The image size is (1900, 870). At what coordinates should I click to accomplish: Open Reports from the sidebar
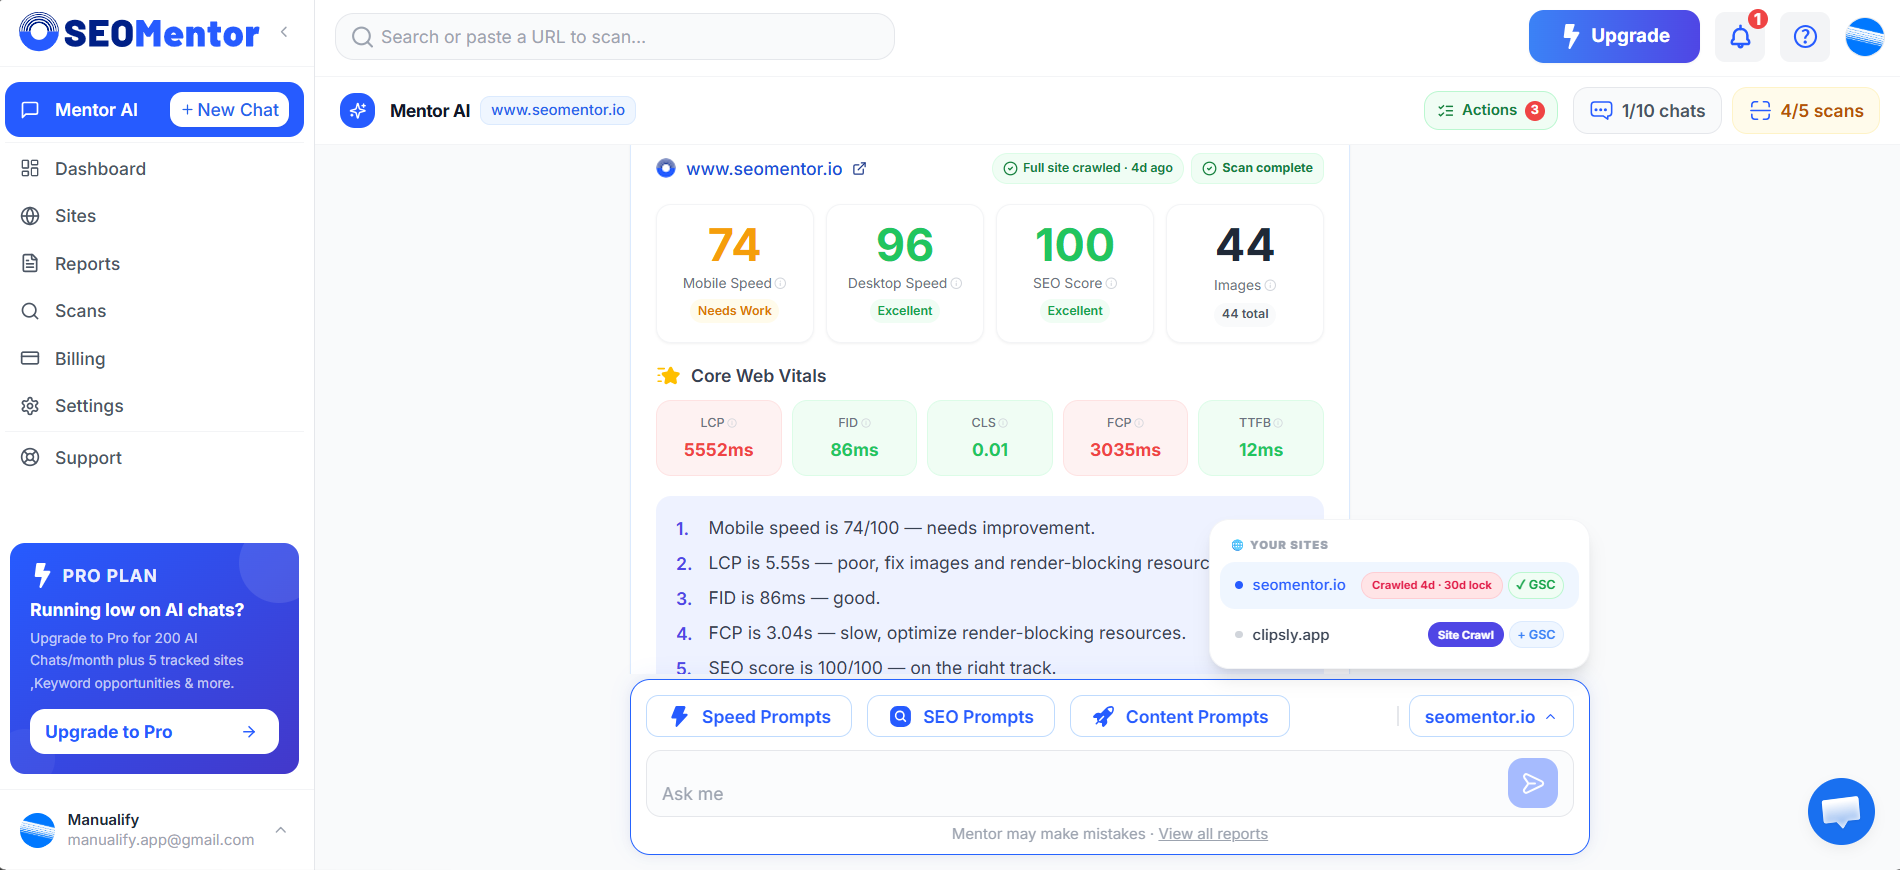(x=87, y=264)
